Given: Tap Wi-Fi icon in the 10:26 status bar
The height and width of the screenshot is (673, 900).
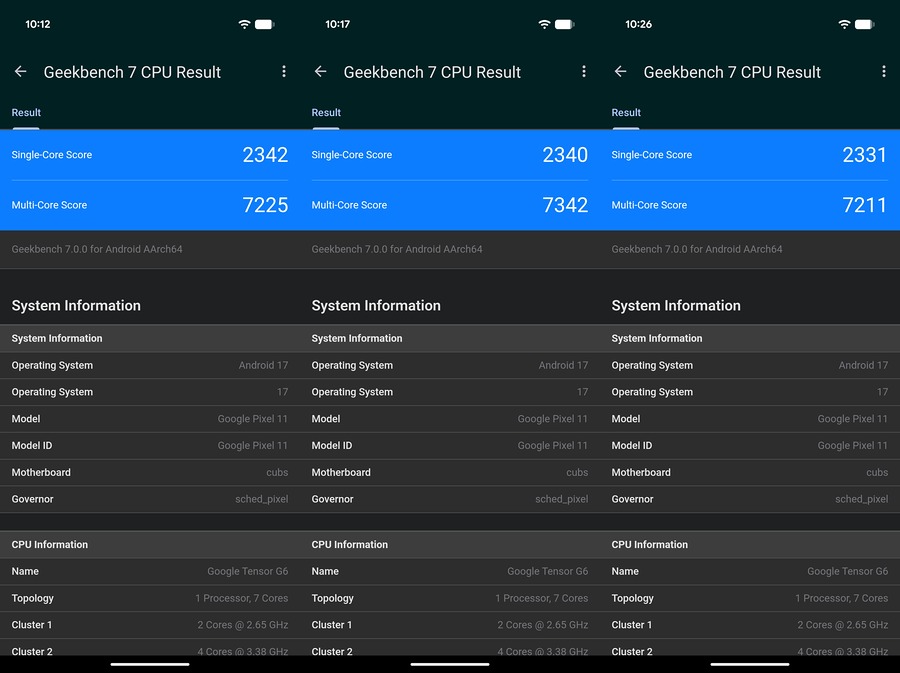Looking at the screenshot, I should 844,24.
